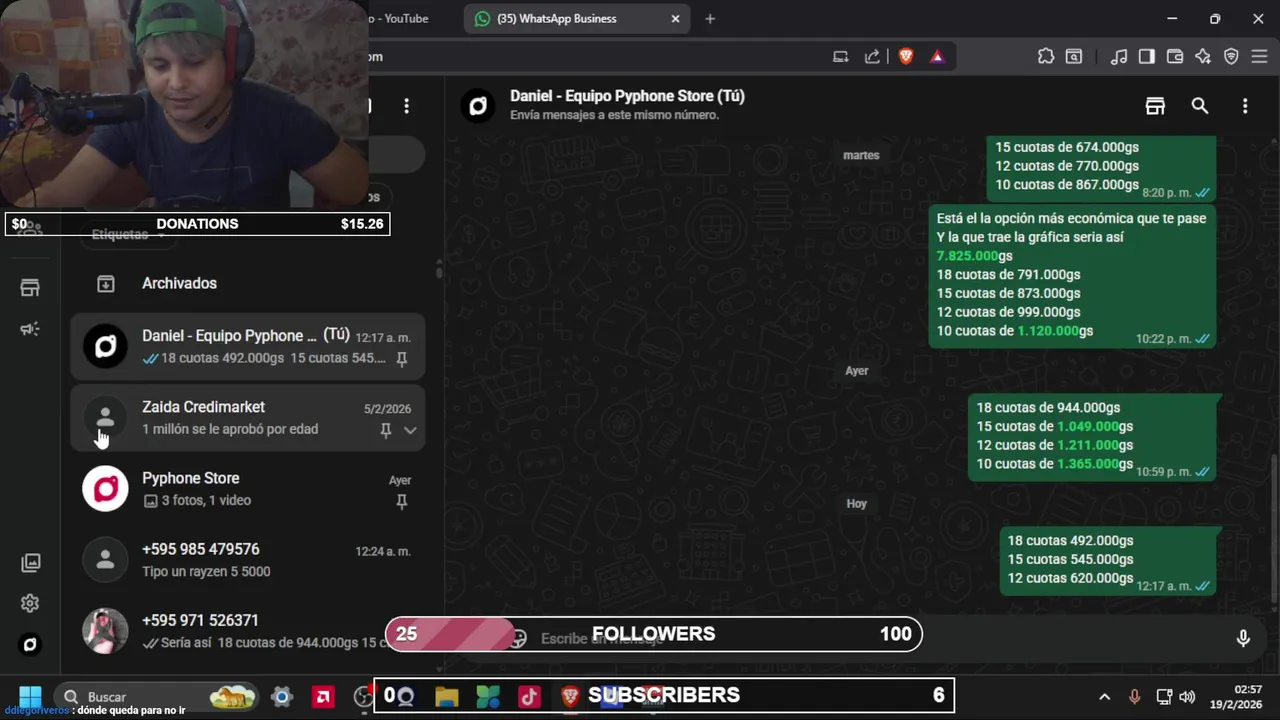The width and height of the screenshot is (1280, 720).
Task: Open Zaida Credimarket chat
Action: pyautogui.click(x=247, y=418)
